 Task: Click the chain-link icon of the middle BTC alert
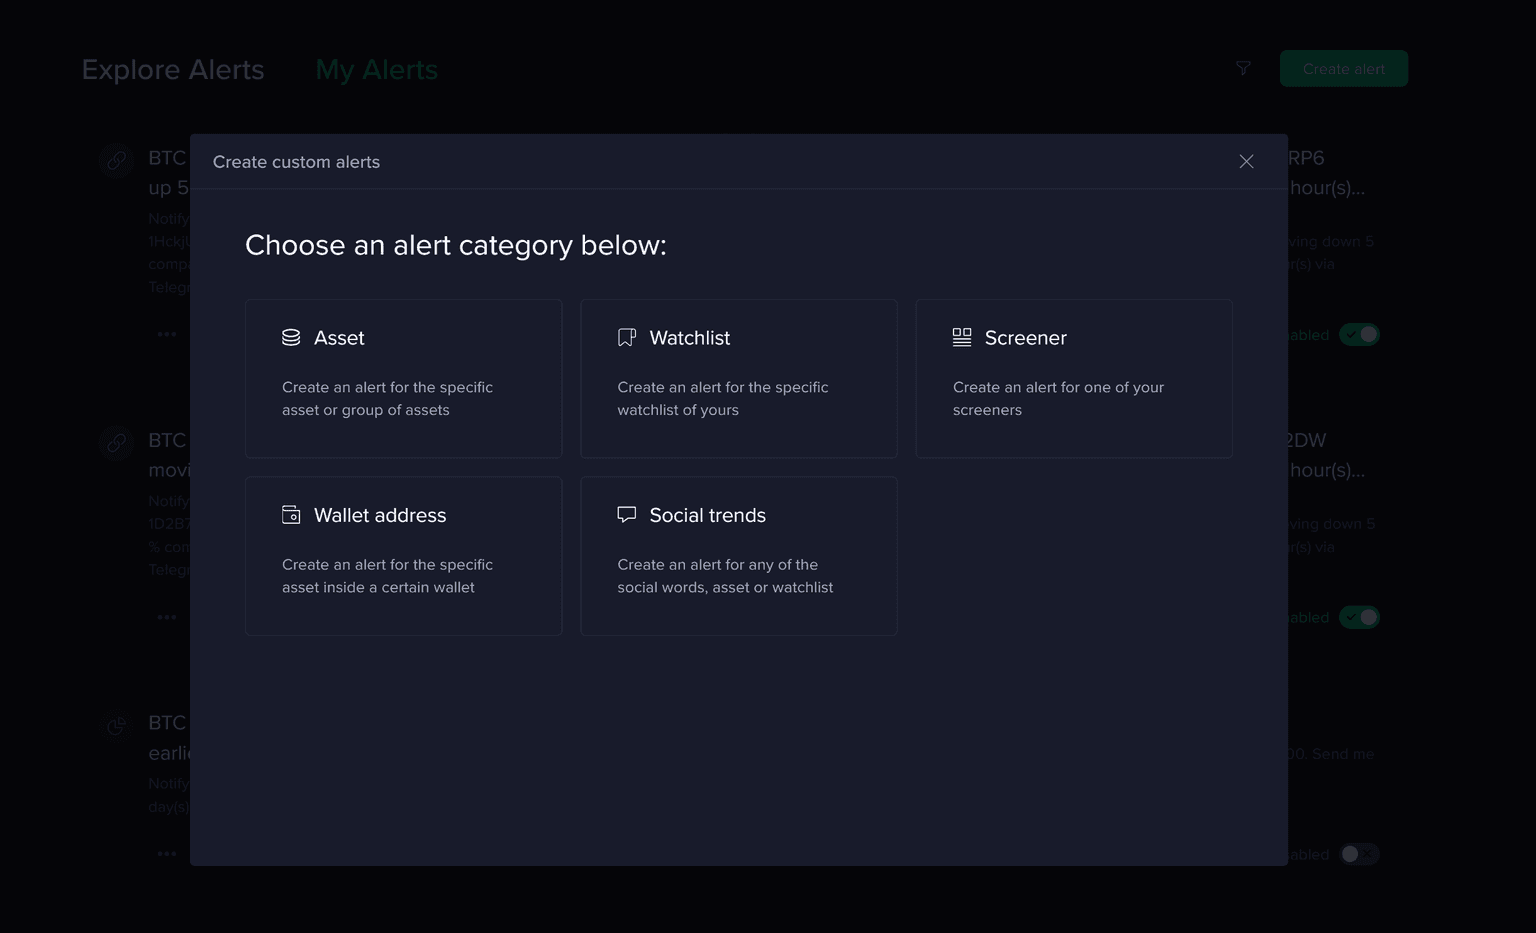coord(117,442)
